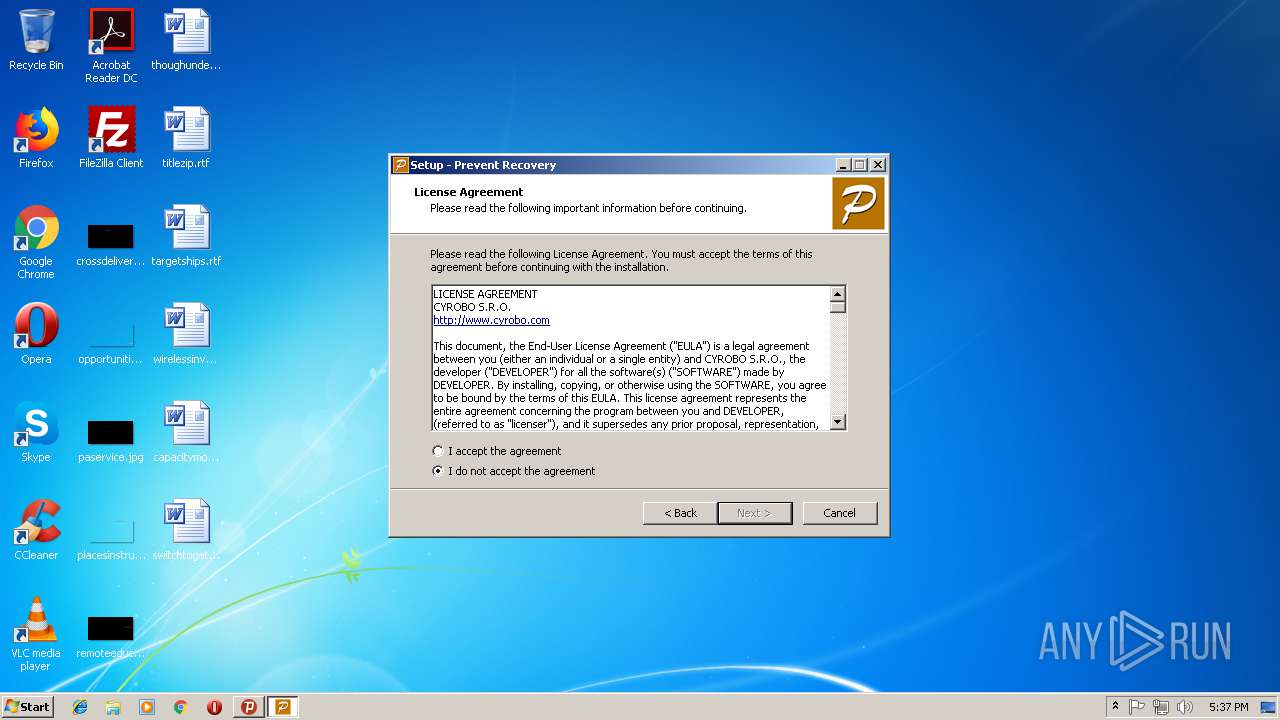Select the paservice.jpg image file
This screenshot has height=720, width=1280.
111,442
